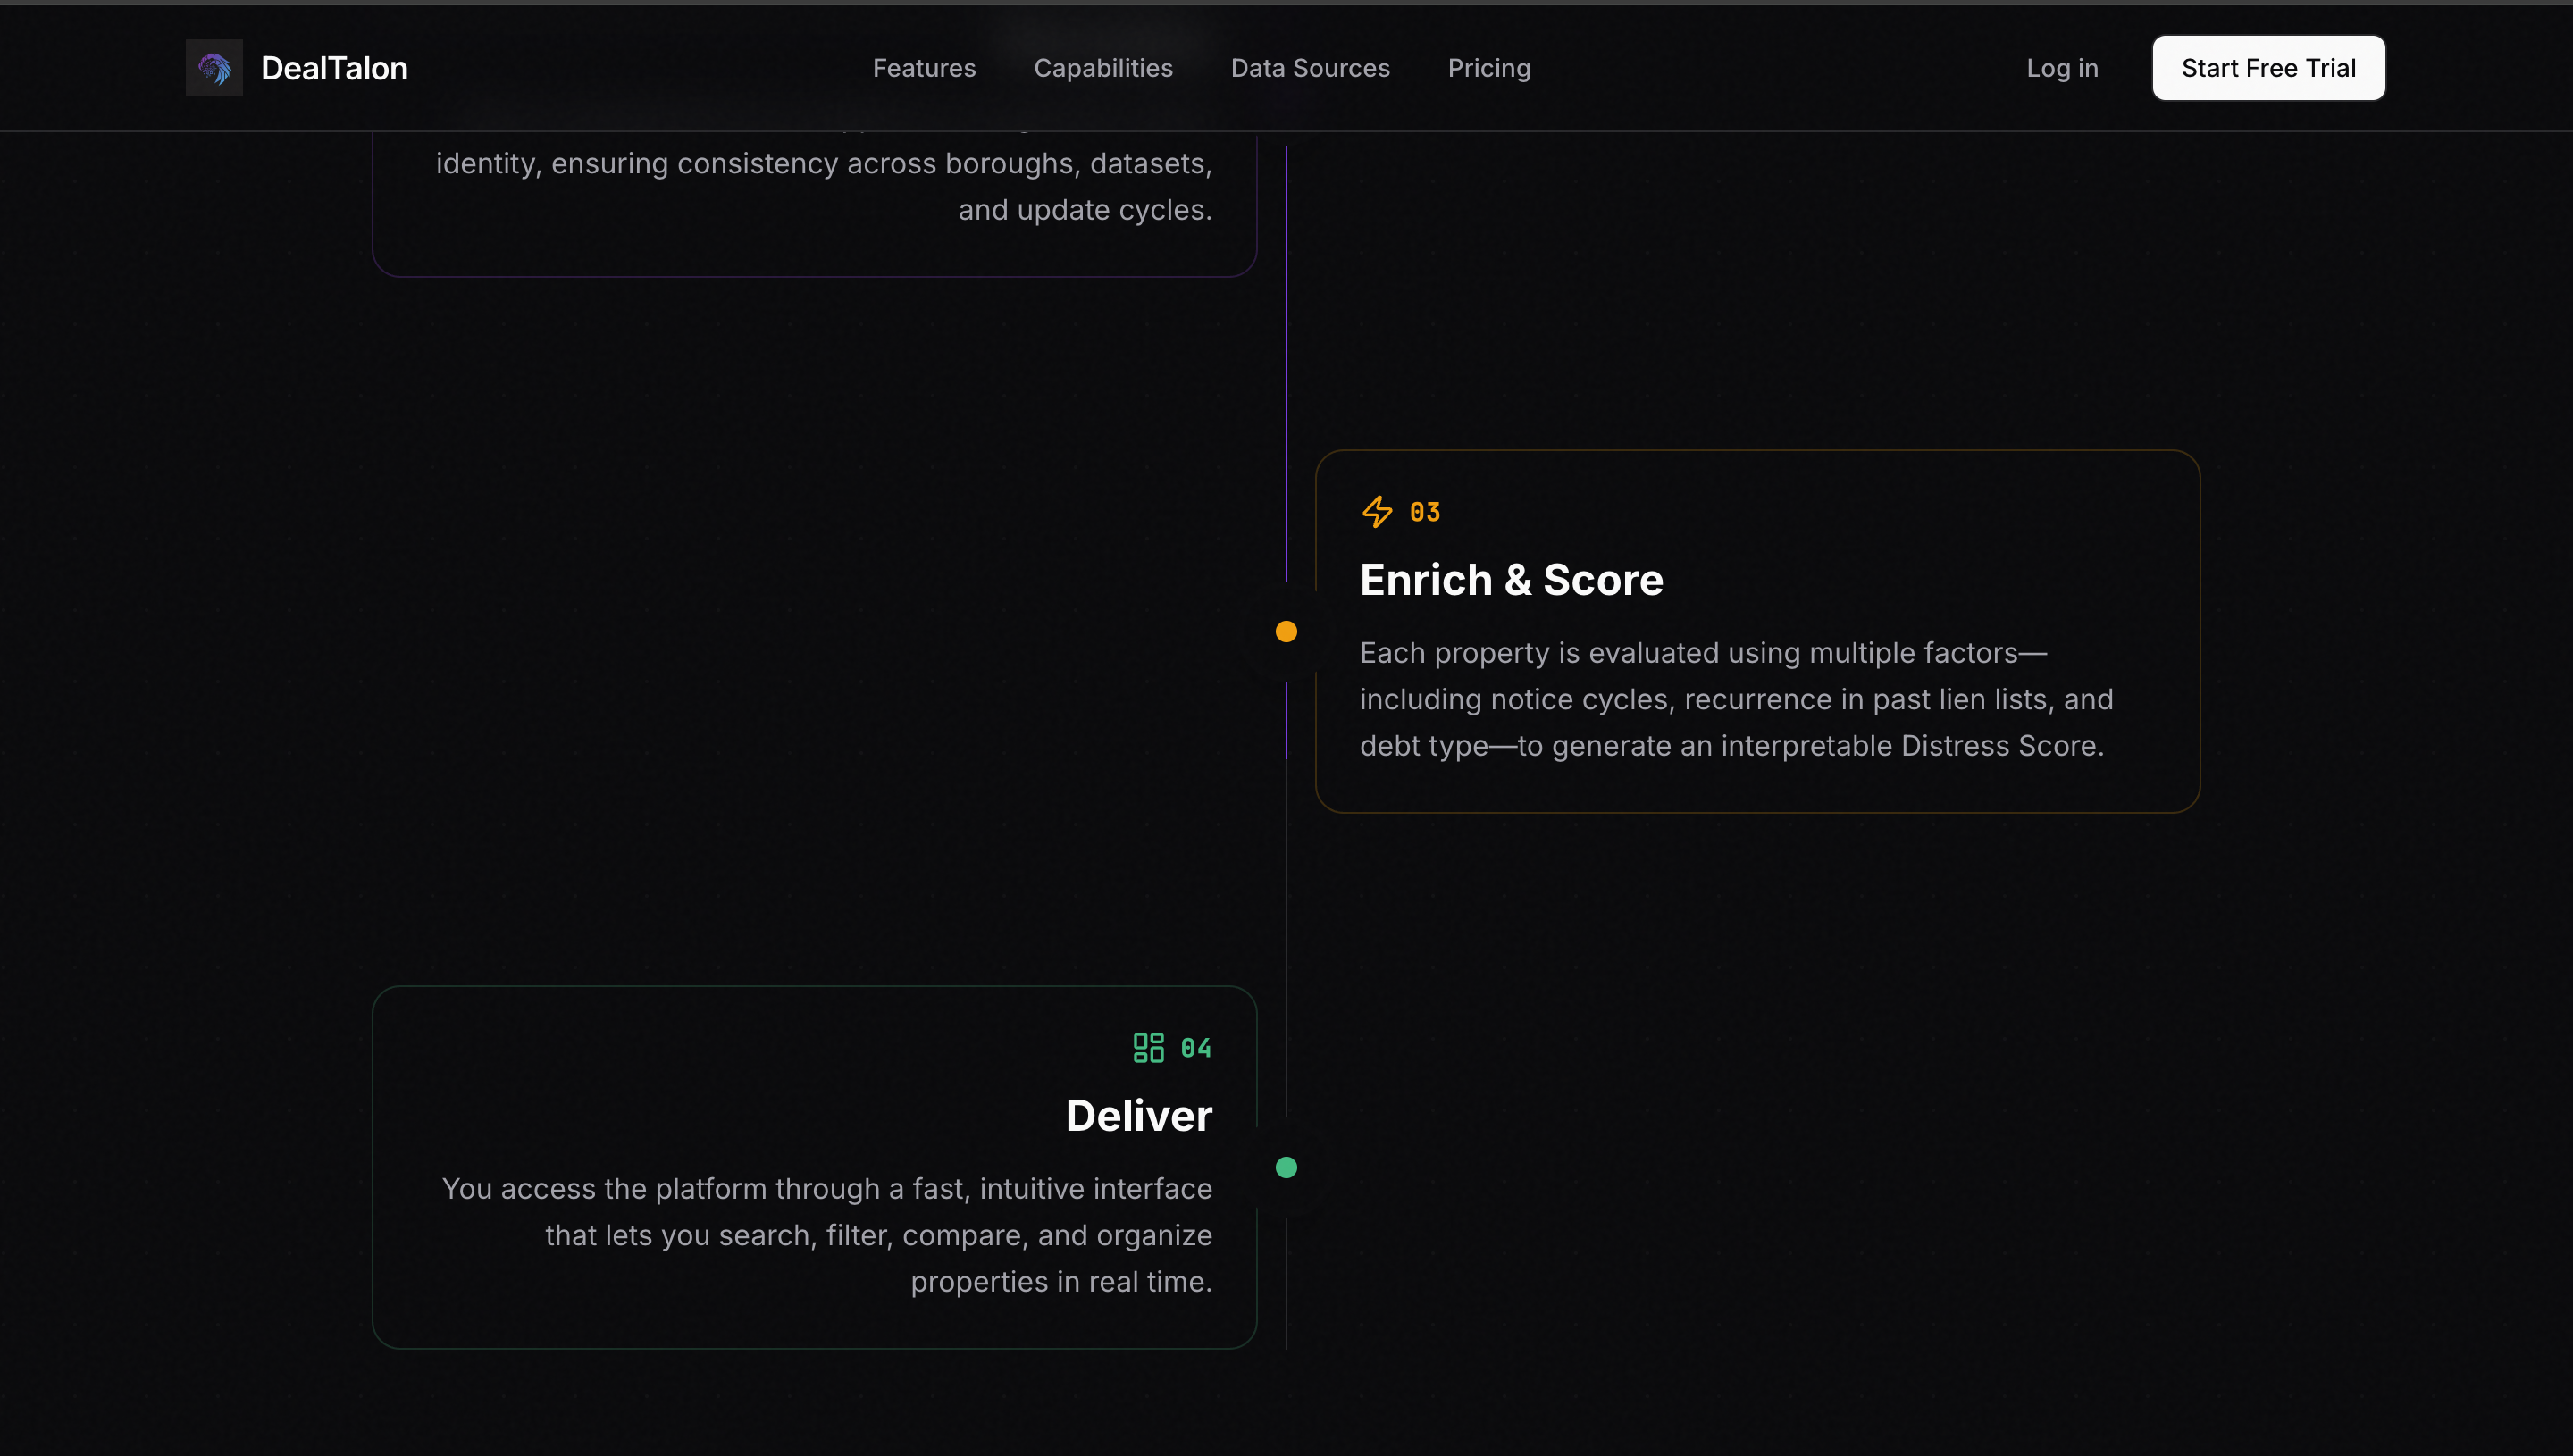Click the 03 step number label

click(1424, 512)
